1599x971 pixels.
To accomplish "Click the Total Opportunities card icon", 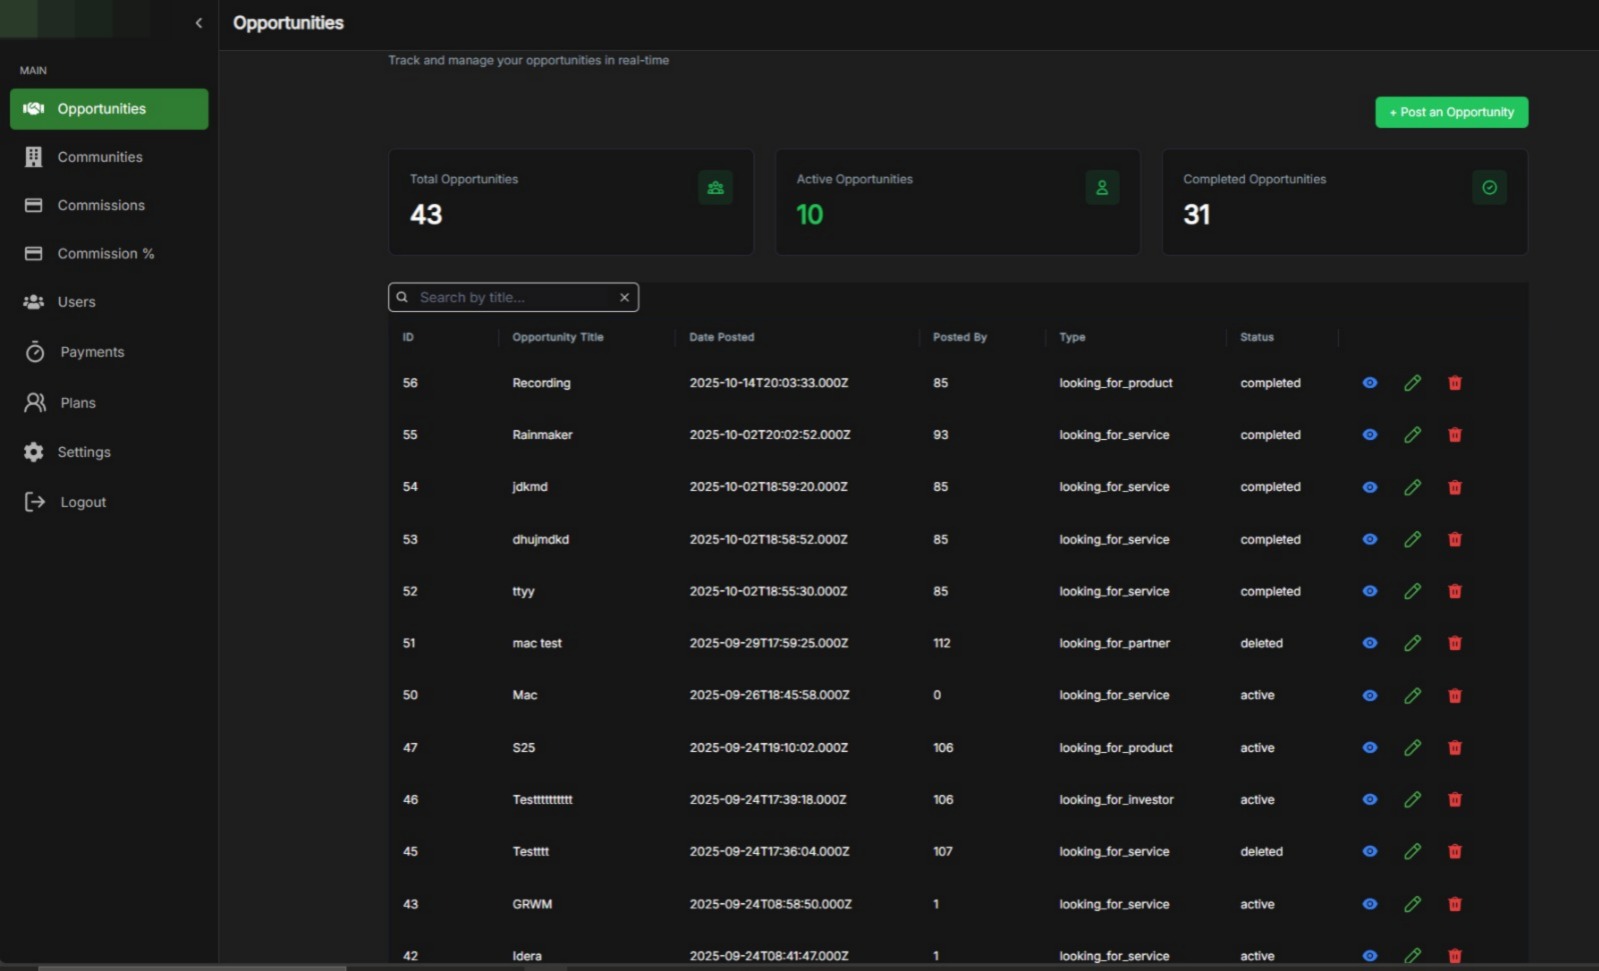I will (715, 187).
